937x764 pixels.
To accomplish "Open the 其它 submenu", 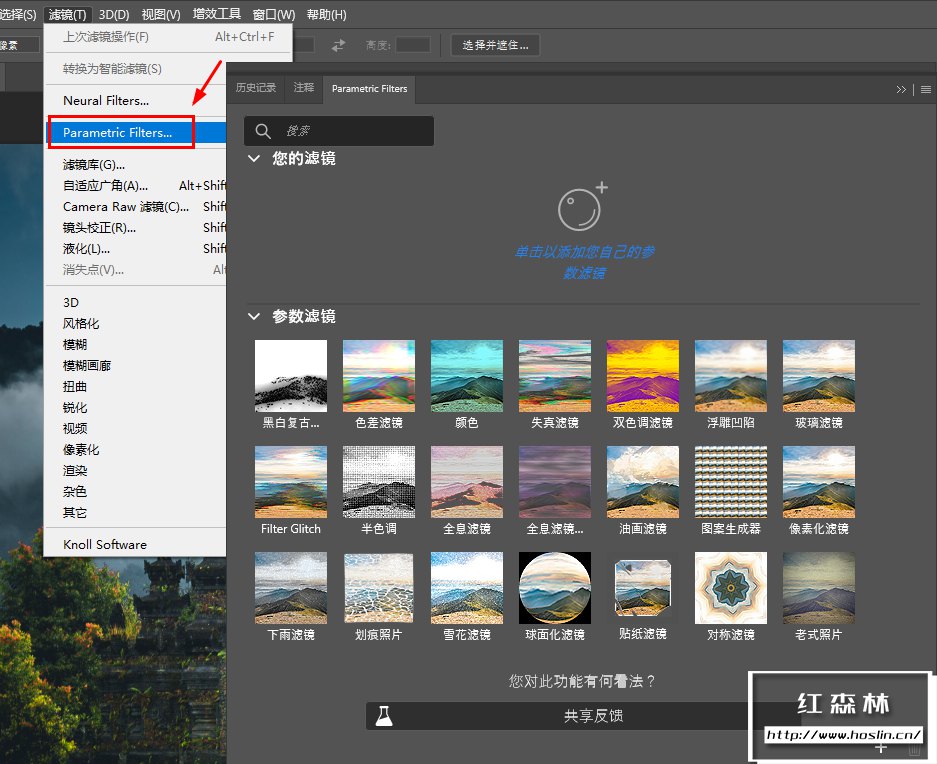I will pos(136,512).
